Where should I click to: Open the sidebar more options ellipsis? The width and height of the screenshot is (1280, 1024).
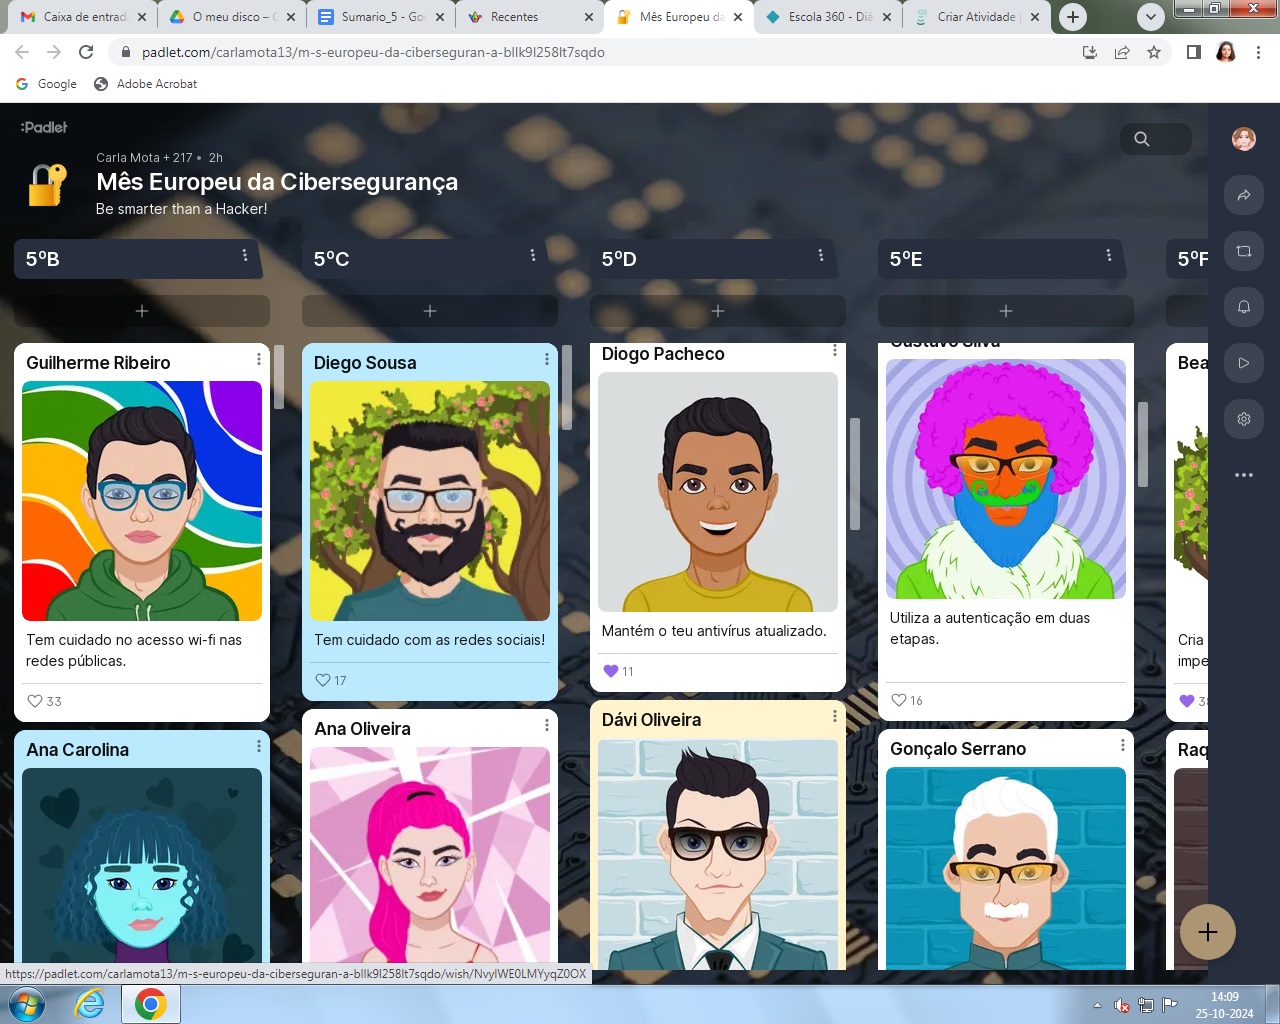[1244, 475]
